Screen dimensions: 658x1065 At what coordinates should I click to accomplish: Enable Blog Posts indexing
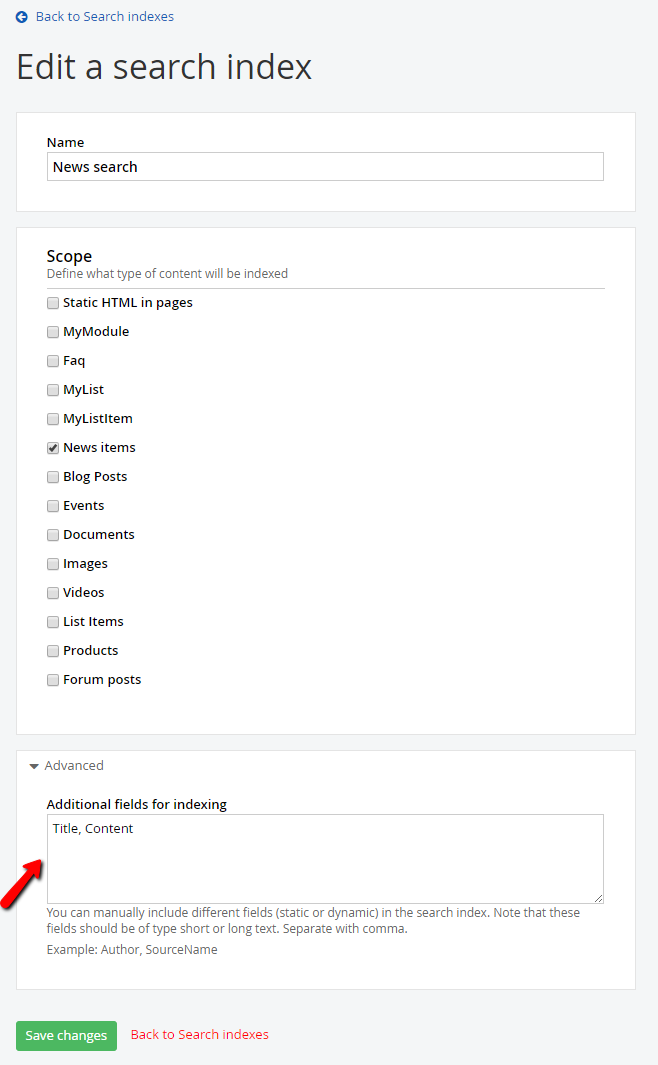click(52, 476)
